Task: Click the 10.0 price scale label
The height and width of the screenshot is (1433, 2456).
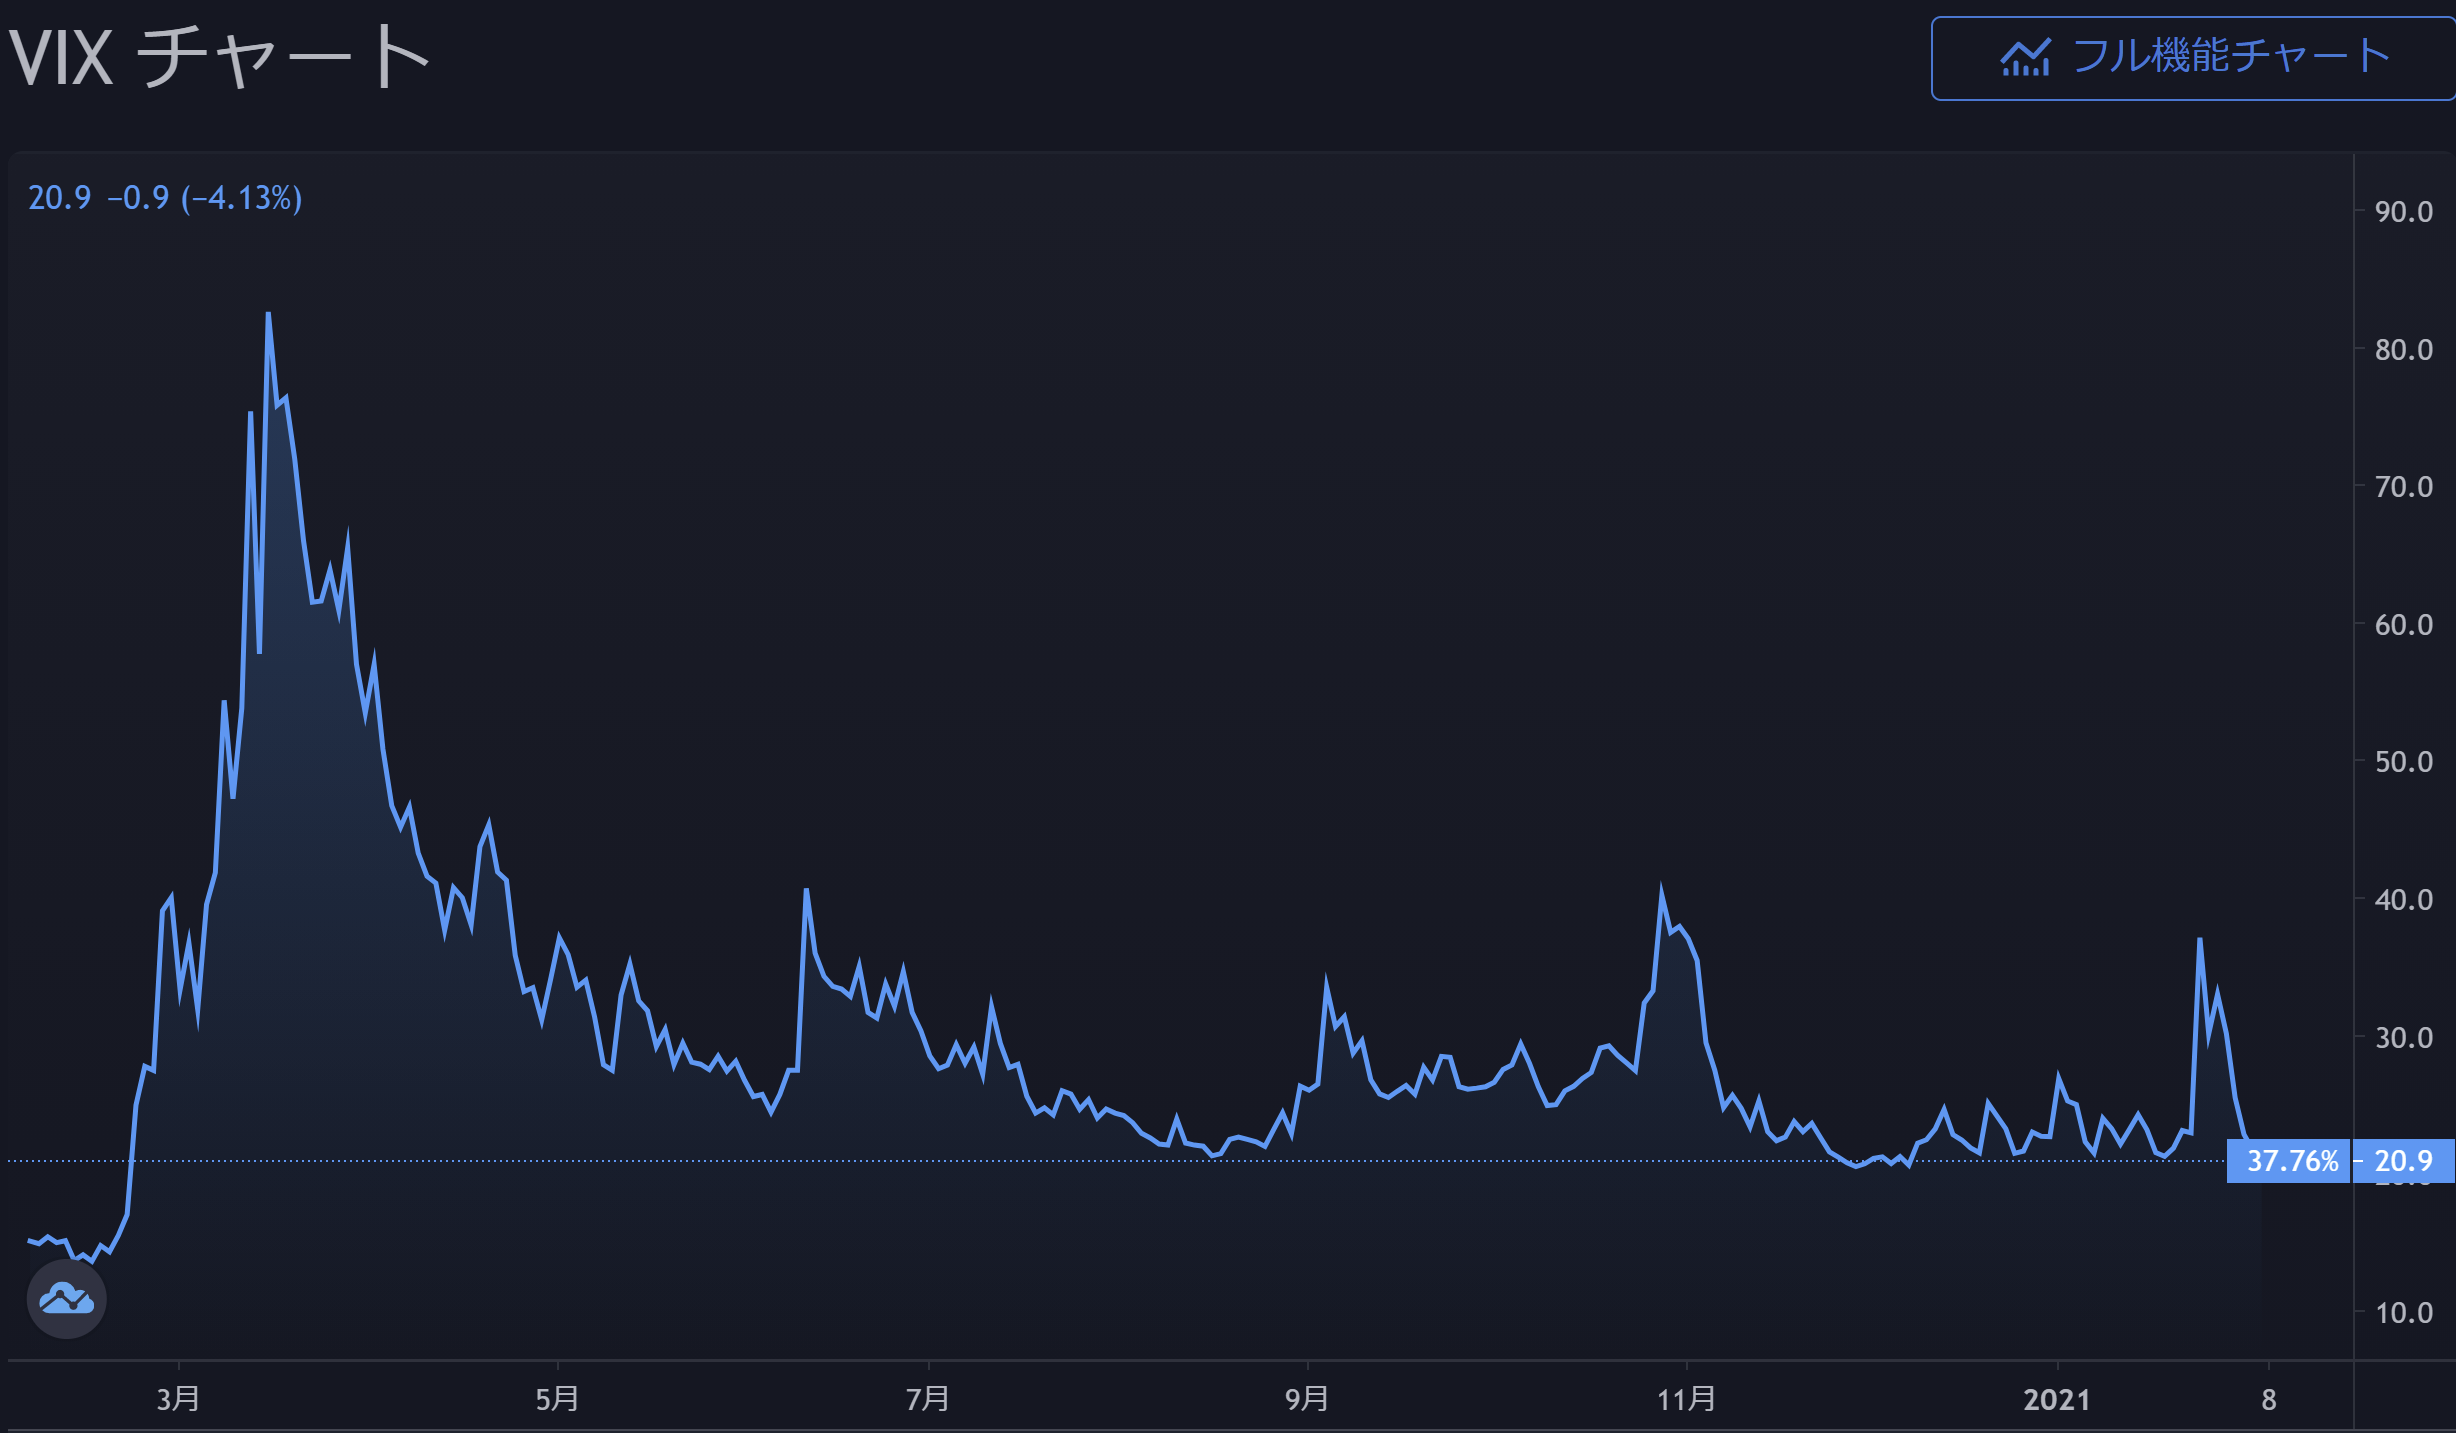Action: (2403, 1312)
